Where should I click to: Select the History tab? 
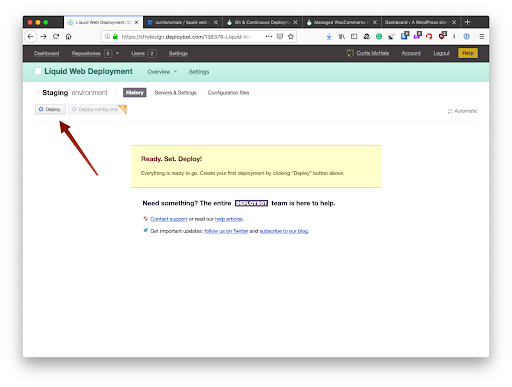point(135,93)
